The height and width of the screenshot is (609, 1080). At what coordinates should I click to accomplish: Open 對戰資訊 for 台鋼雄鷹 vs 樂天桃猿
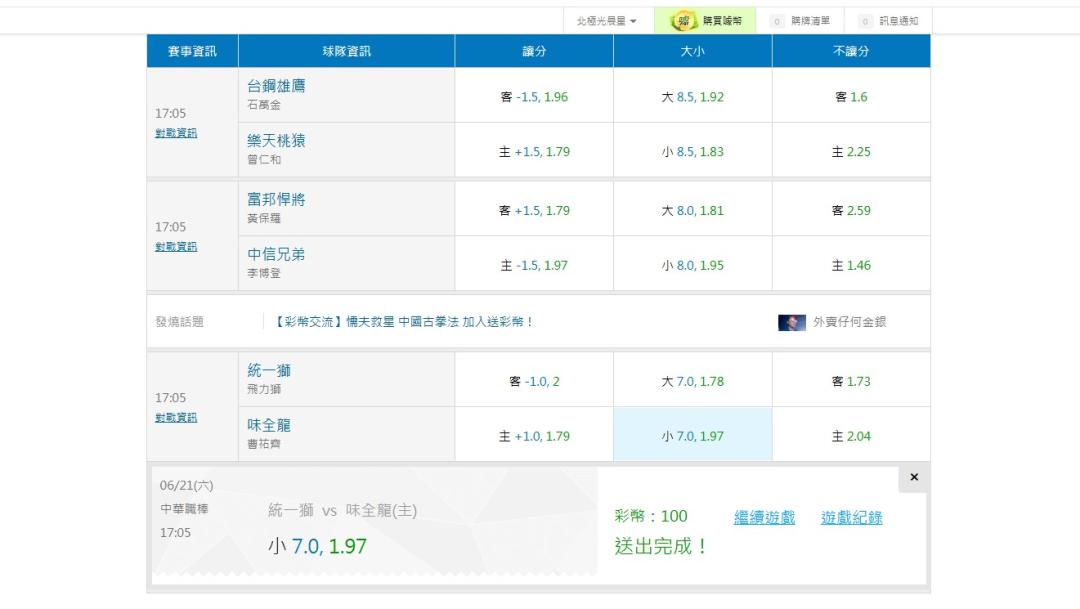pyautogui.click(x=176, y=133)
